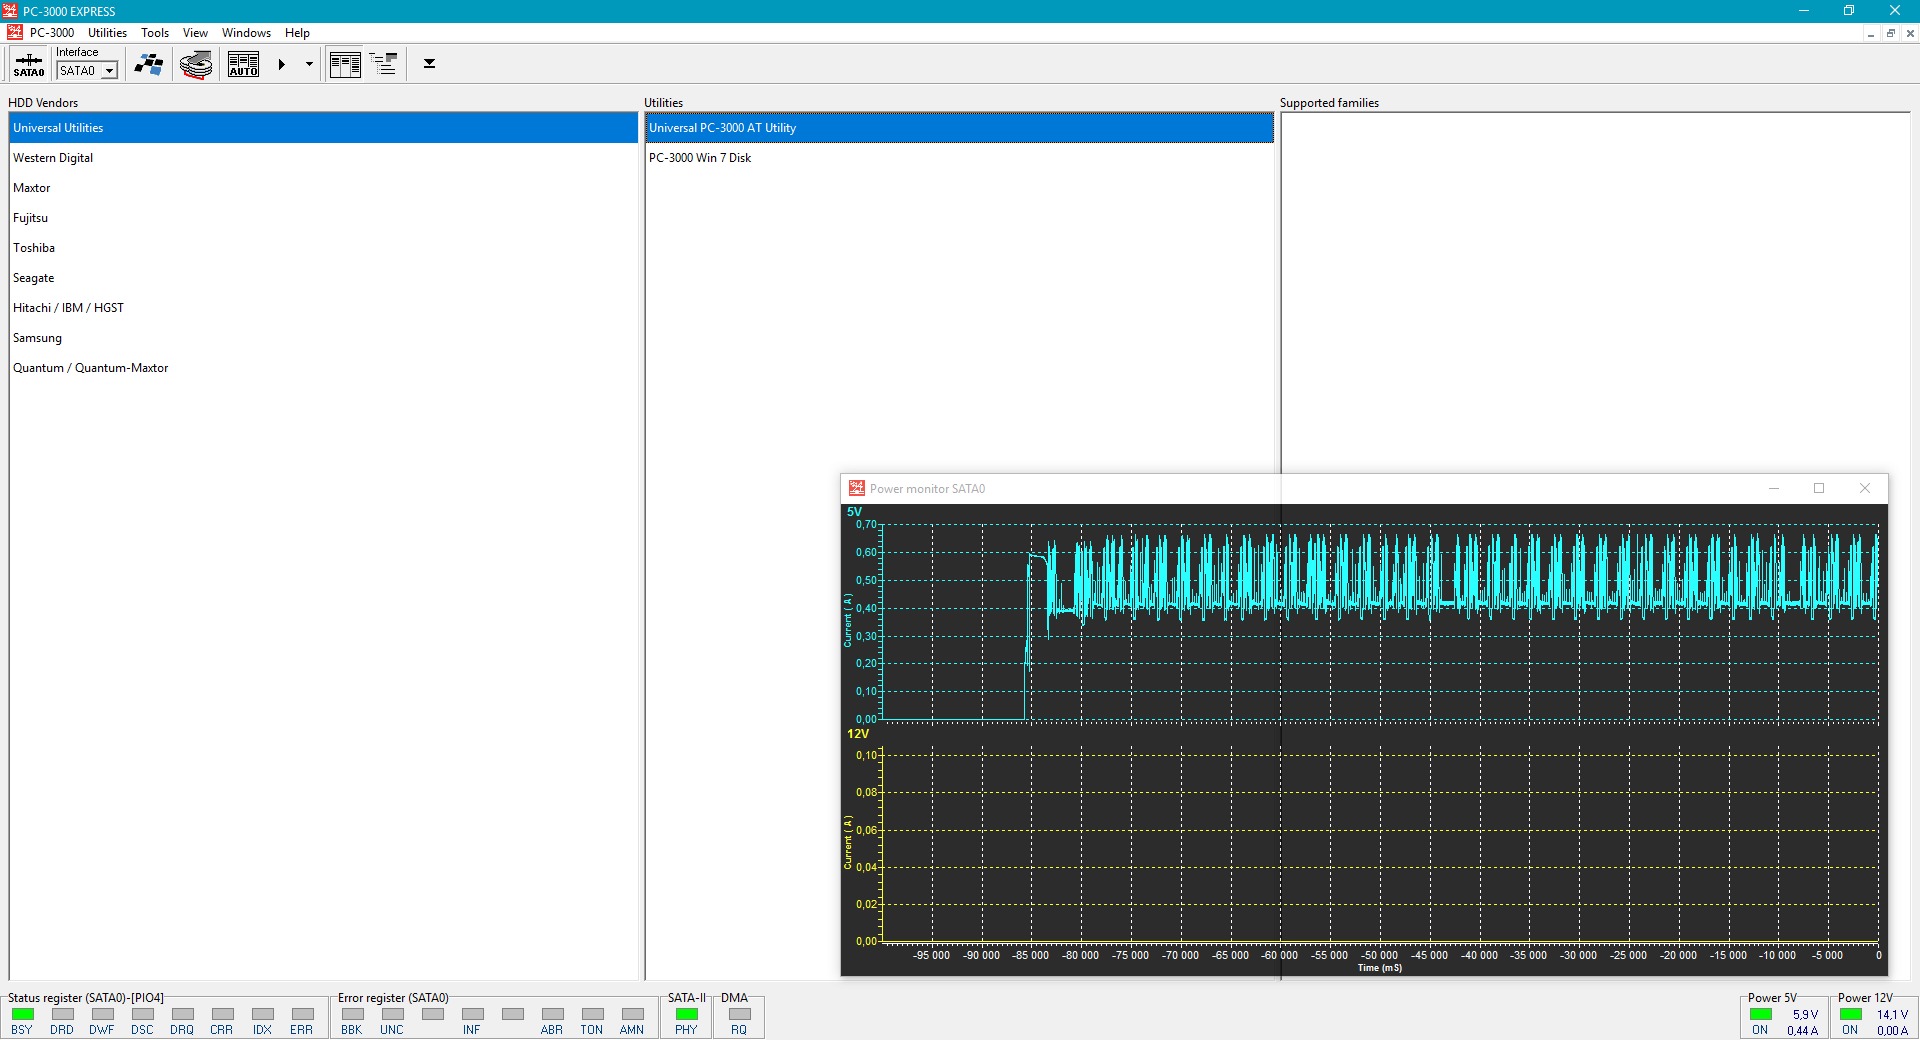Select Hitachi / IBM / HGST vendor
1920x1040 pixels.
tap(323, 308)
